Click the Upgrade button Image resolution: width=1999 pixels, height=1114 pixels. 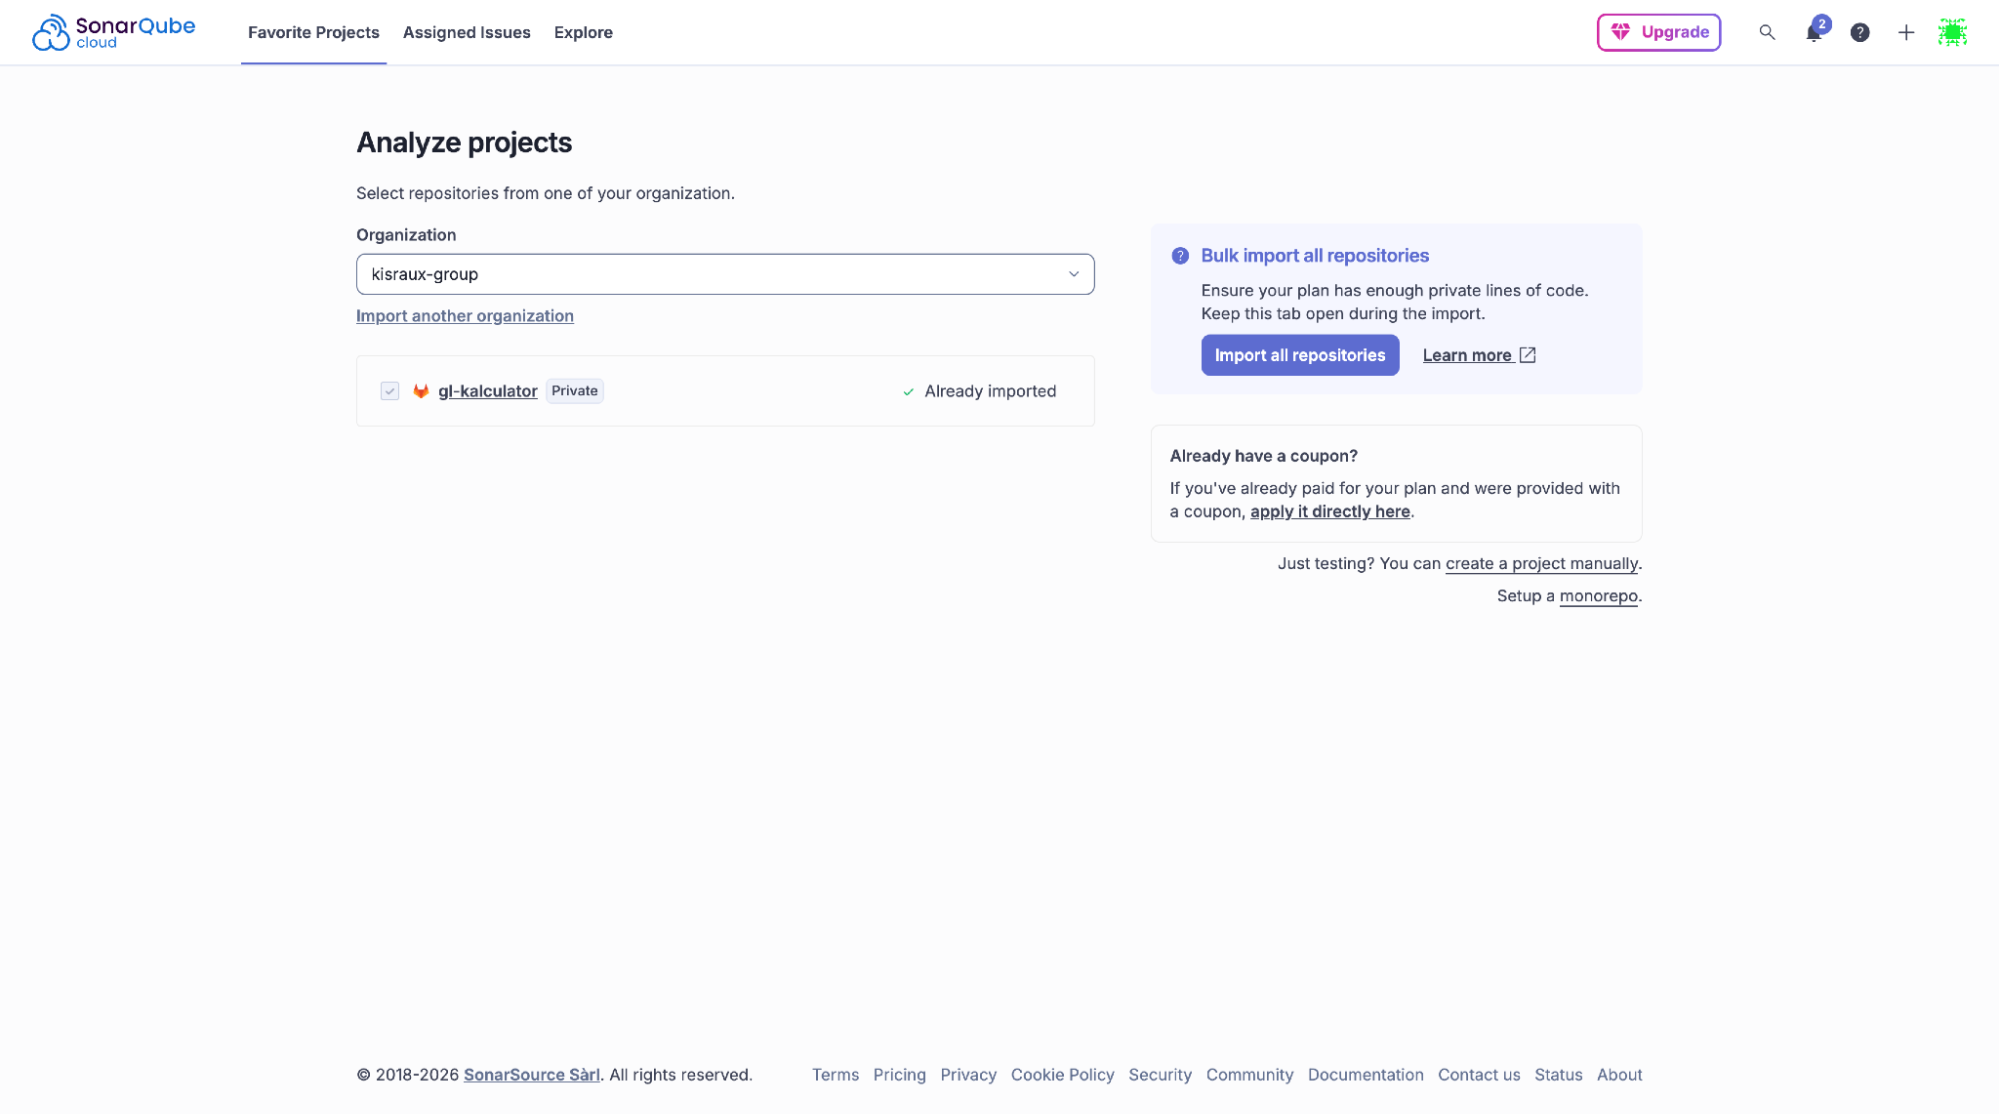(x=1659, y=32)
